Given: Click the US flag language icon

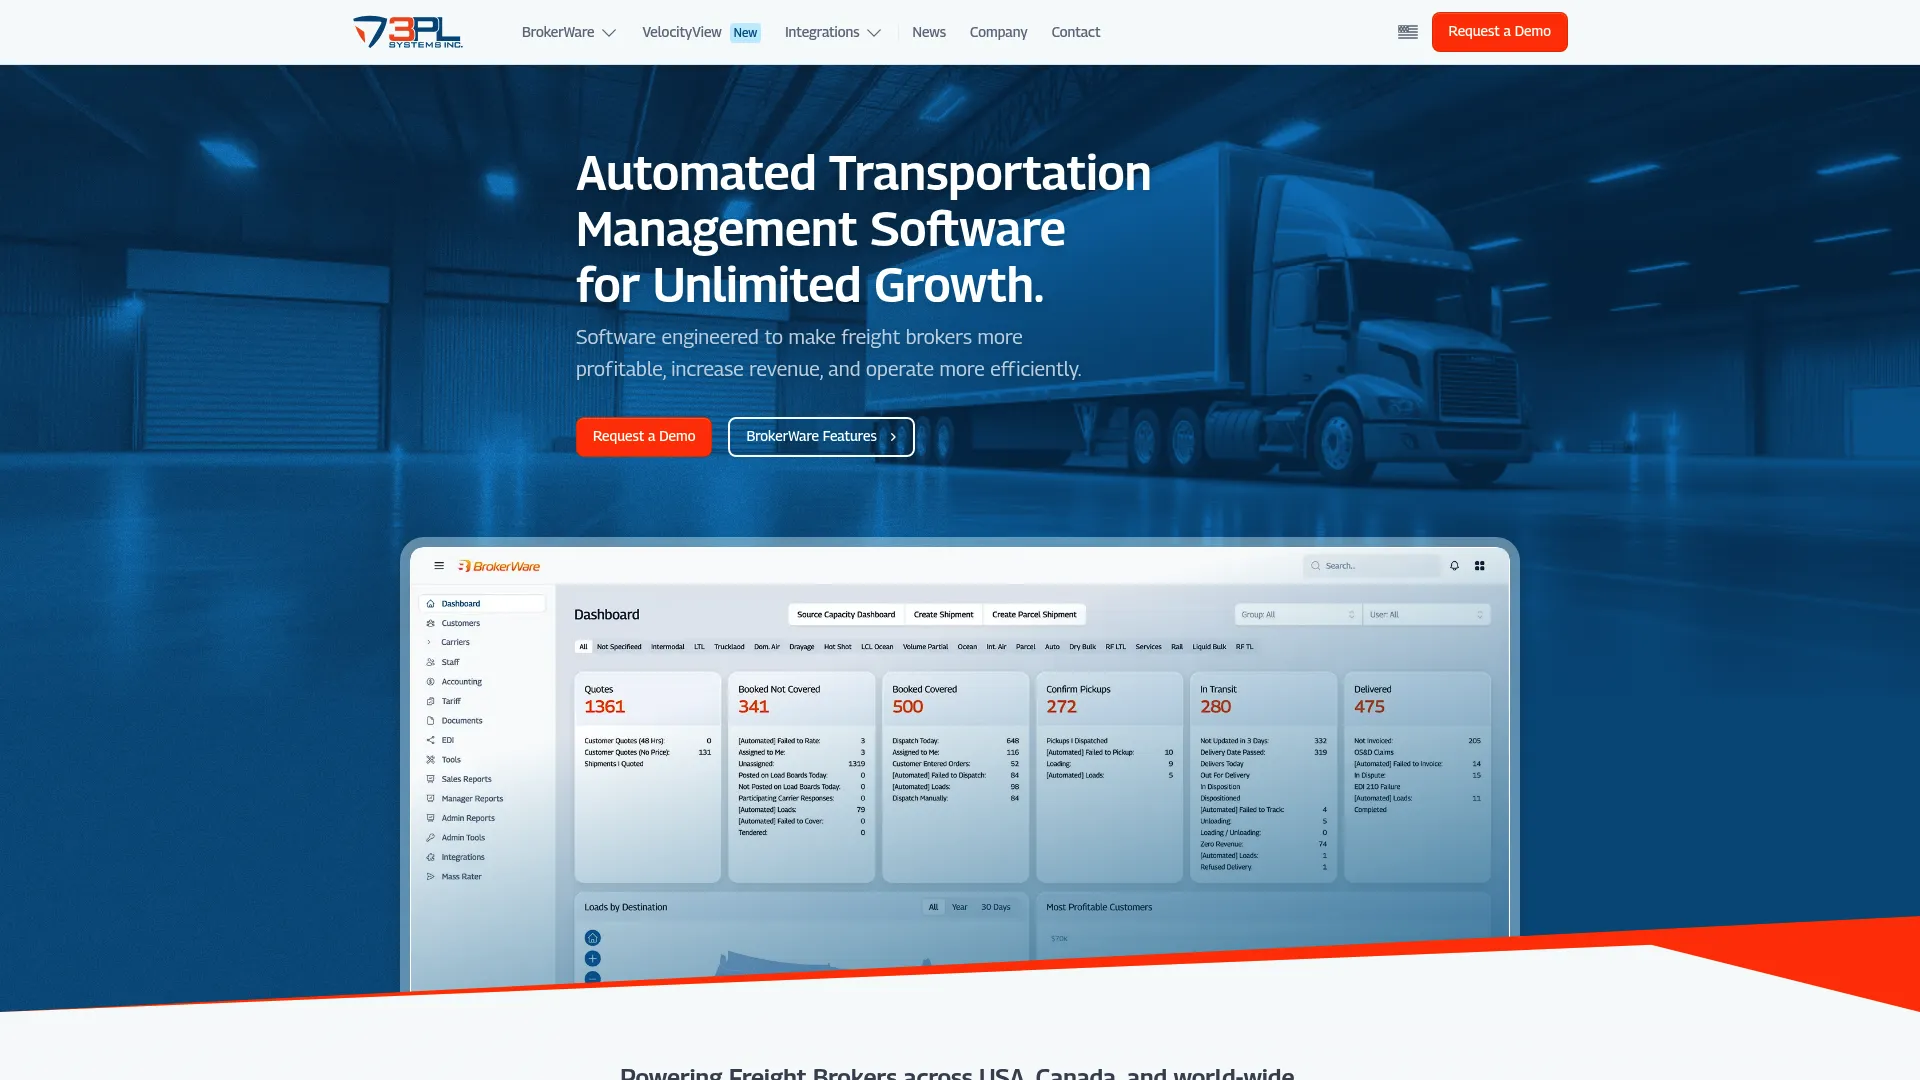Looking at the screenshot, I should coord(1407,32).
